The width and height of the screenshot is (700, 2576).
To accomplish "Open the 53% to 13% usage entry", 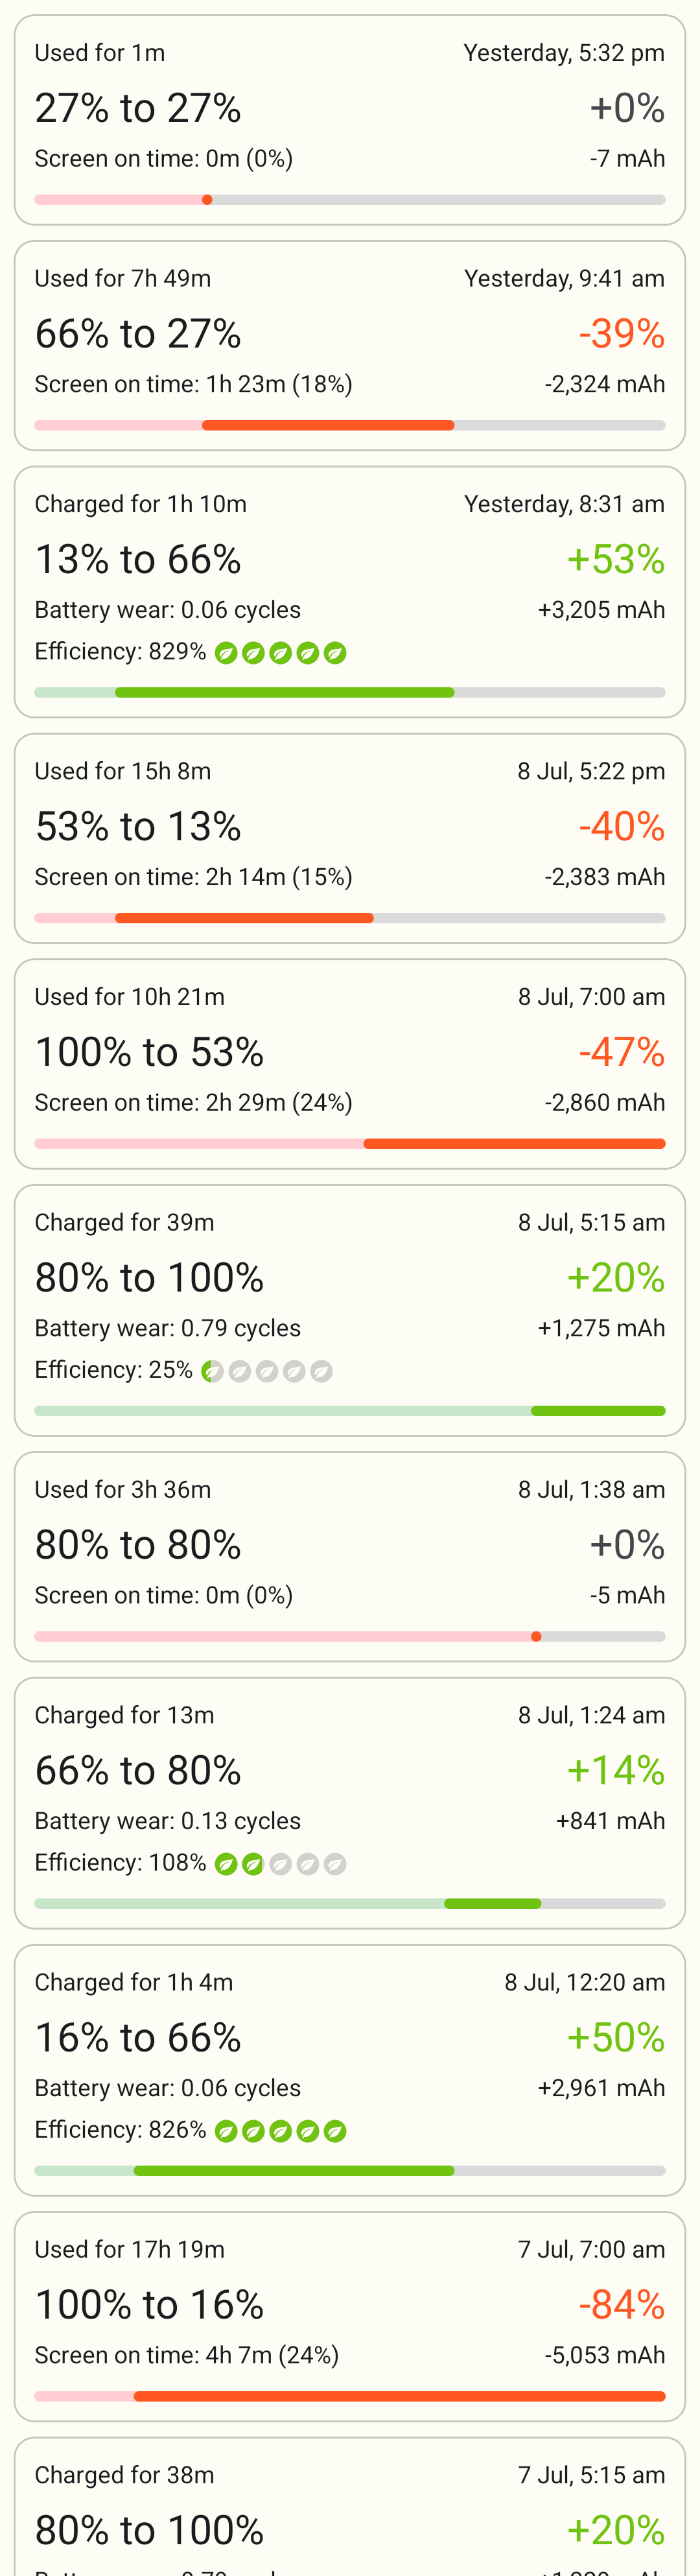I will click(350, 838).
